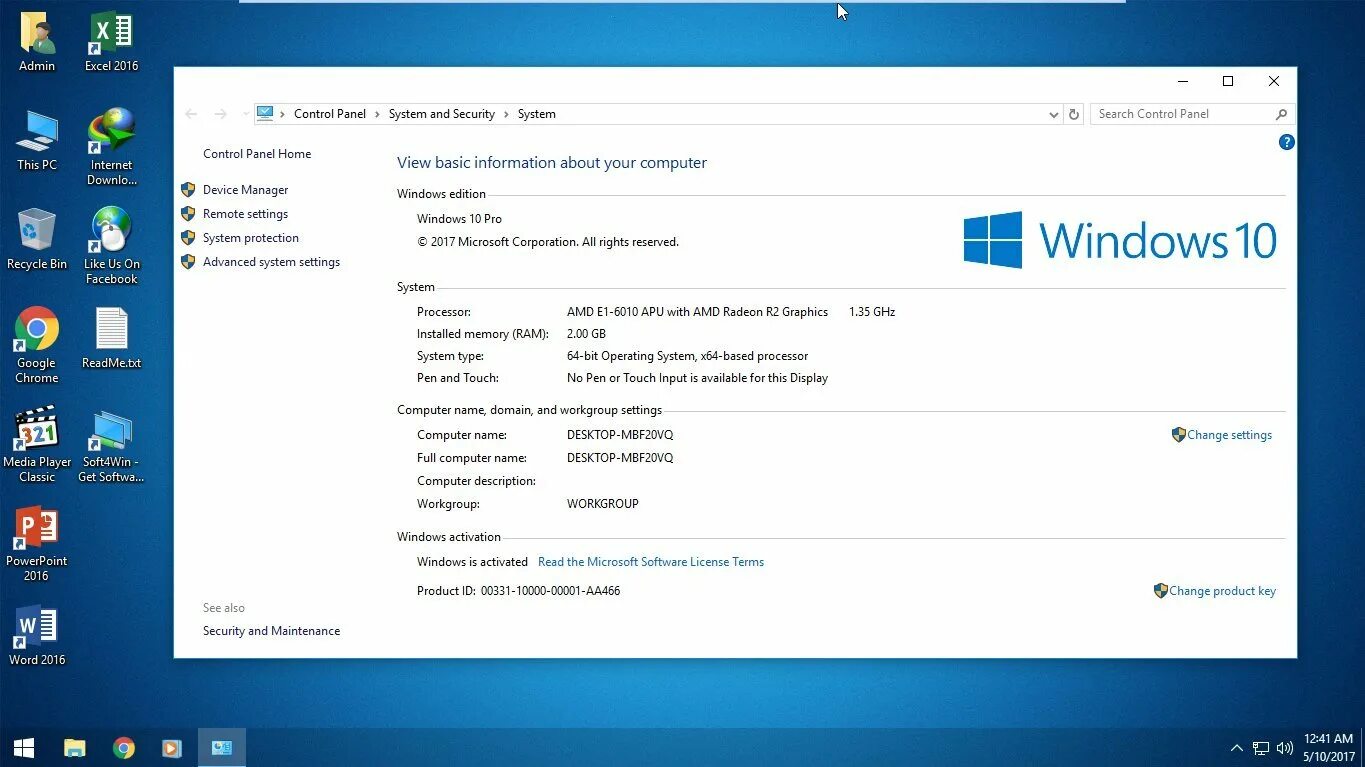
Task: Click Change product key
Action: click(1222, 591)
